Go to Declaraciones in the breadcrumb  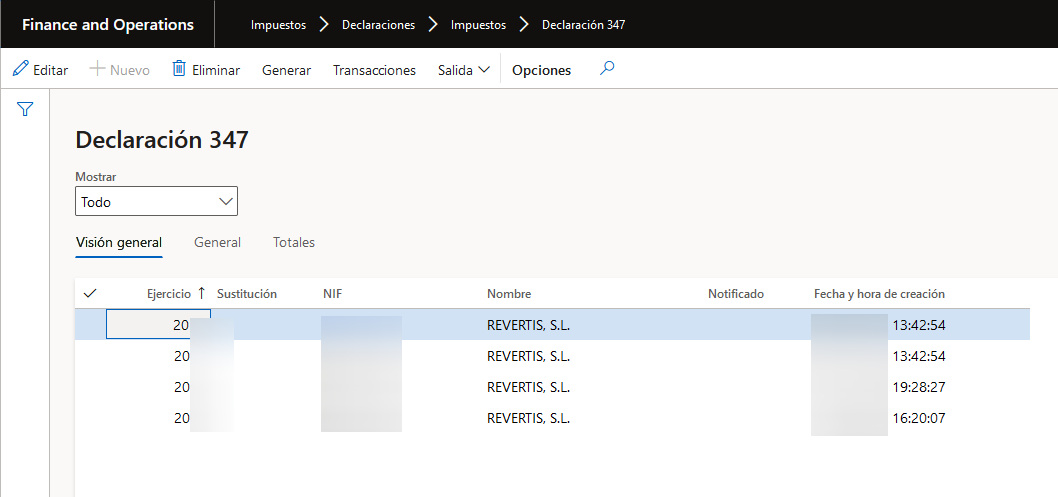(x=378, y=25)
